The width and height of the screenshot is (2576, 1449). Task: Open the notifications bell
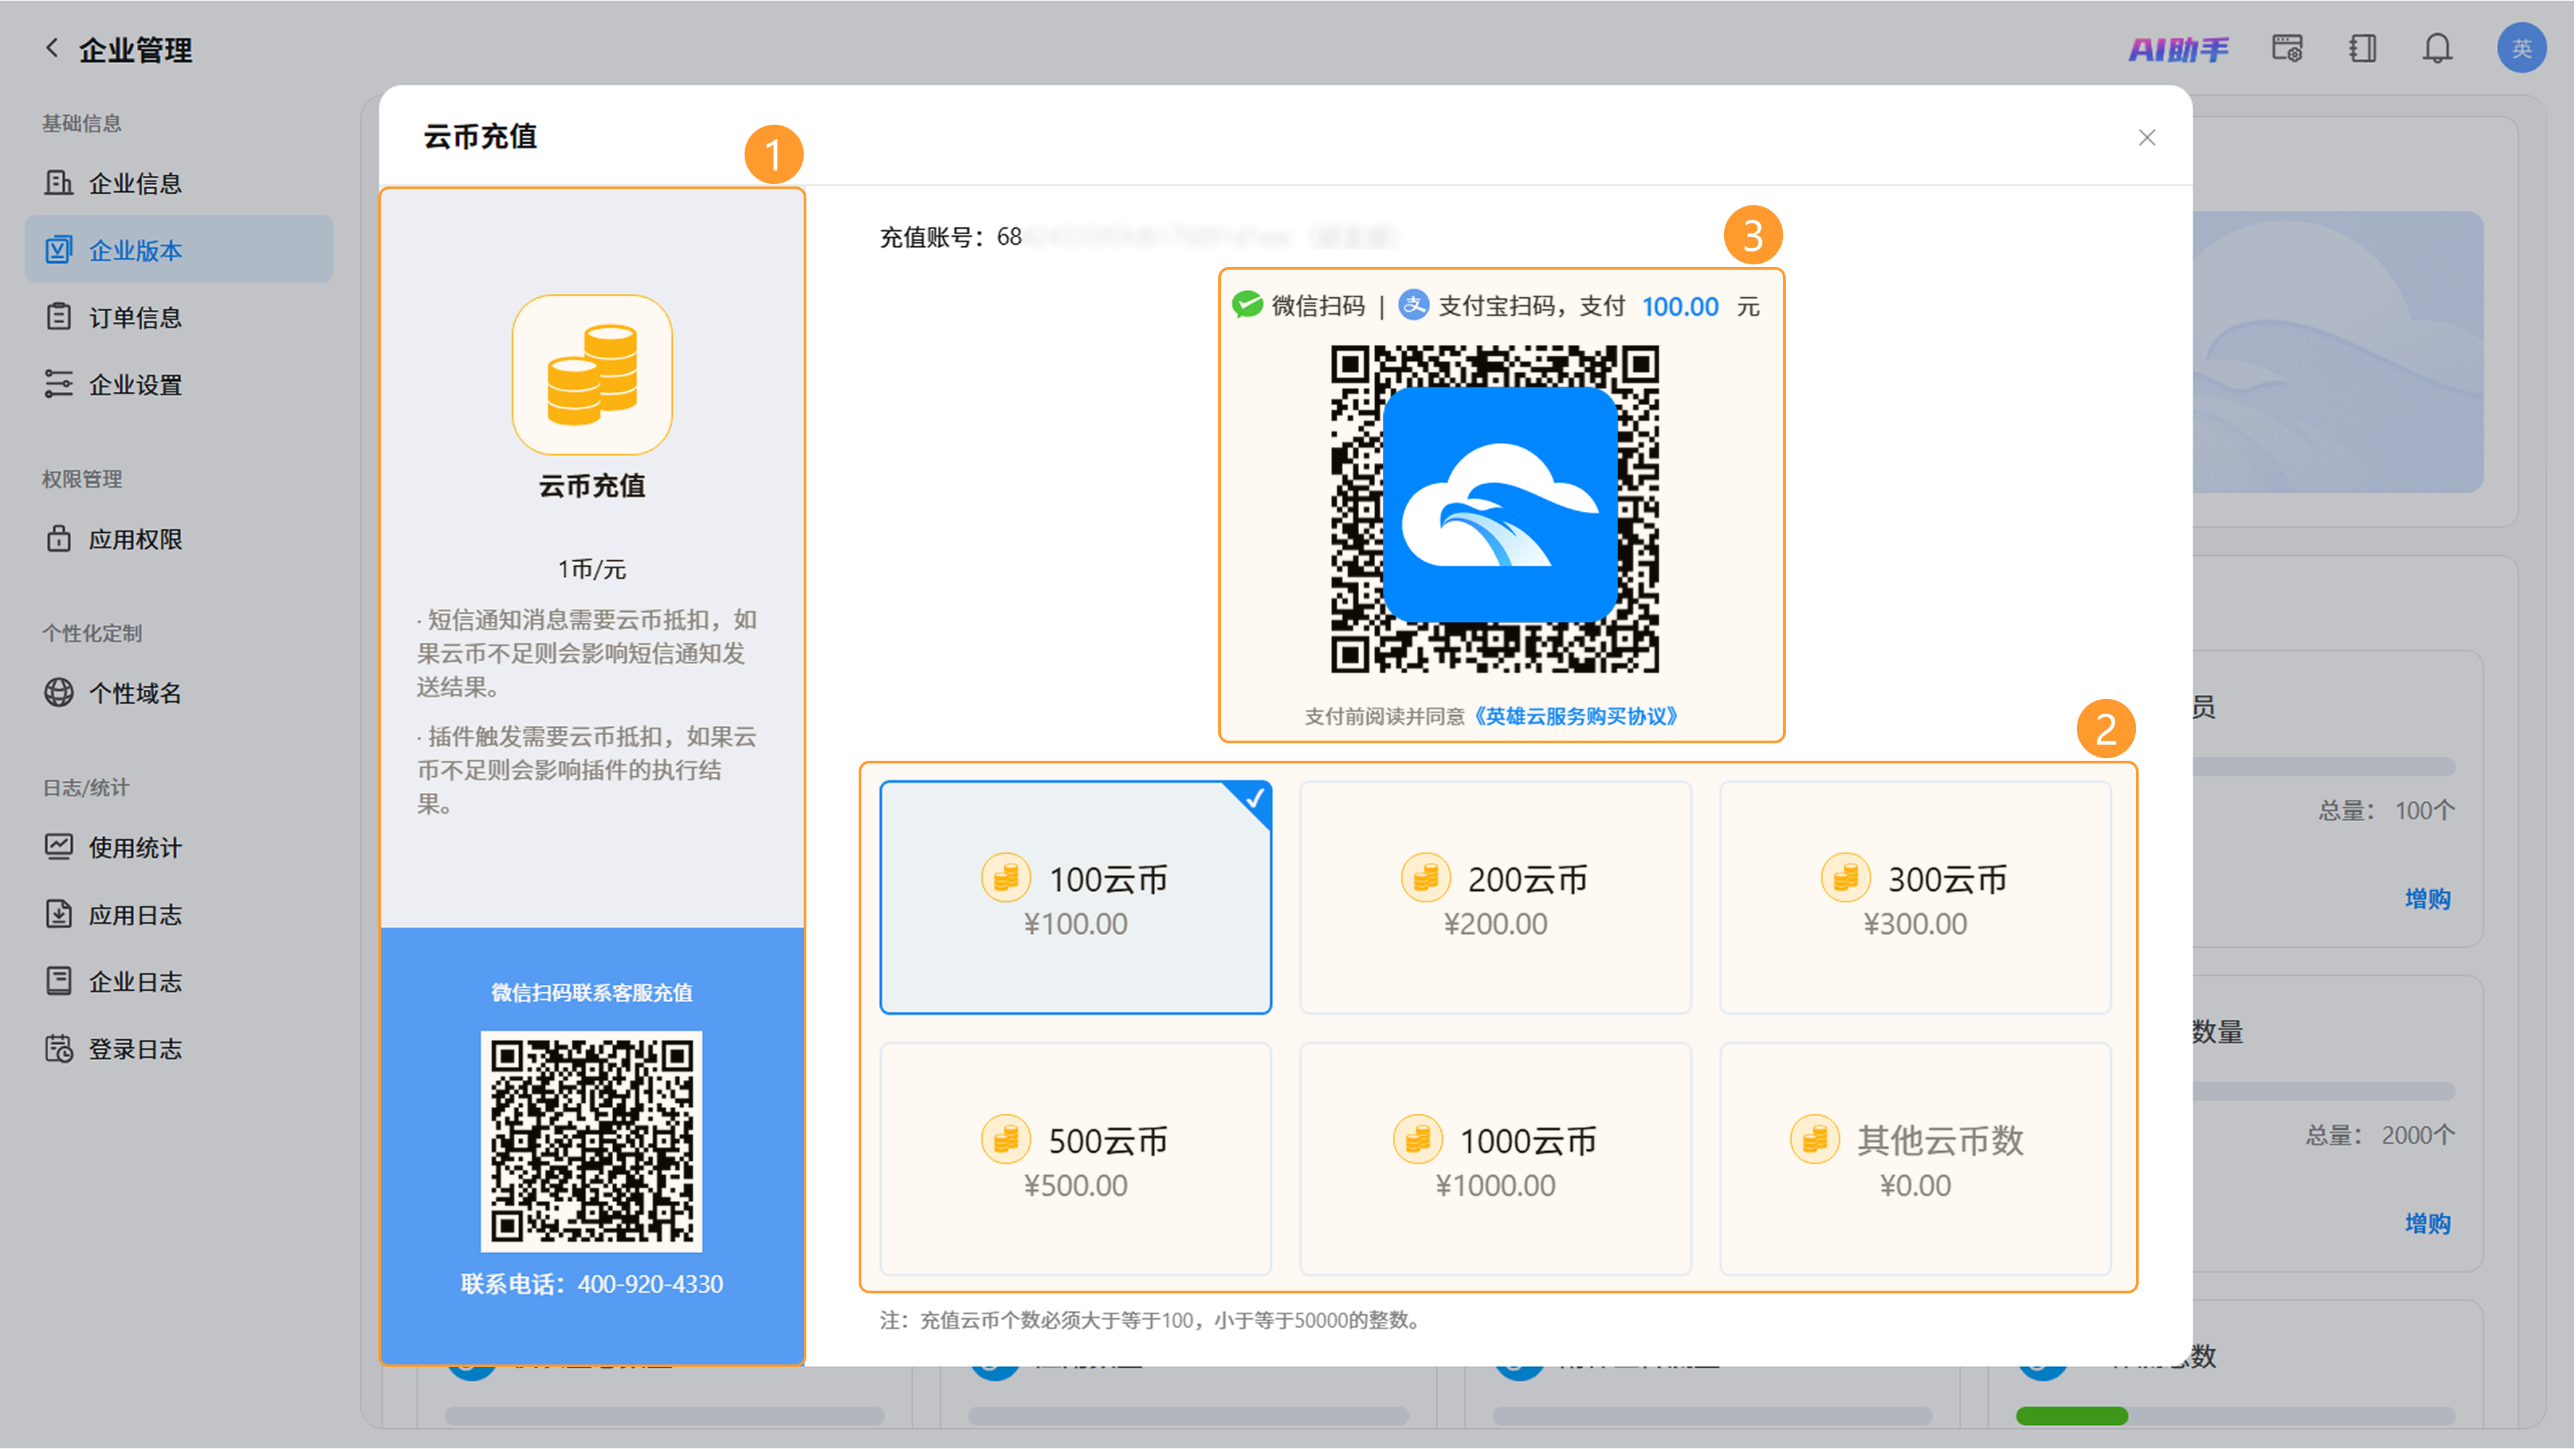tap(2437, 48)
